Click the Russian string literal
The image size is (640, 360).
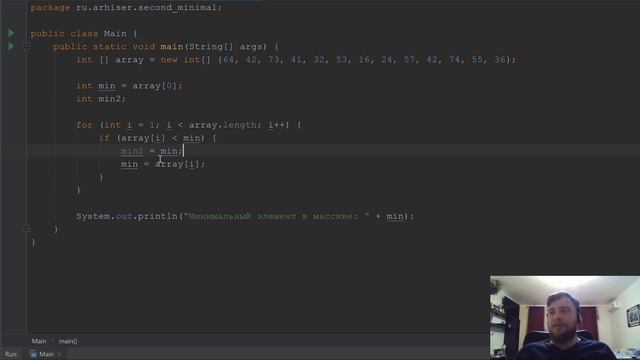click(x=276, y=216)
